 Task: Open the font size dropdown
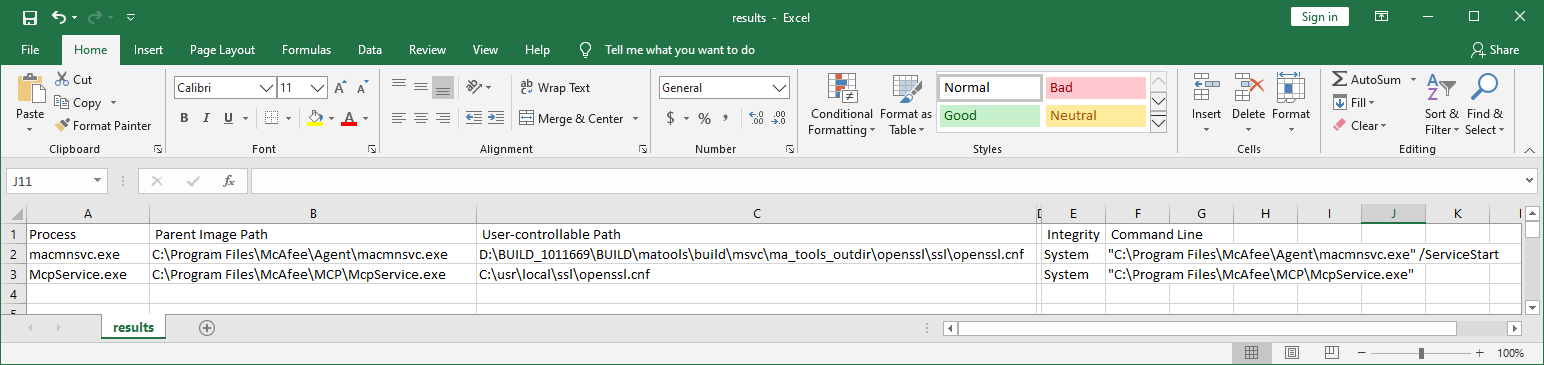pos(318,88)
